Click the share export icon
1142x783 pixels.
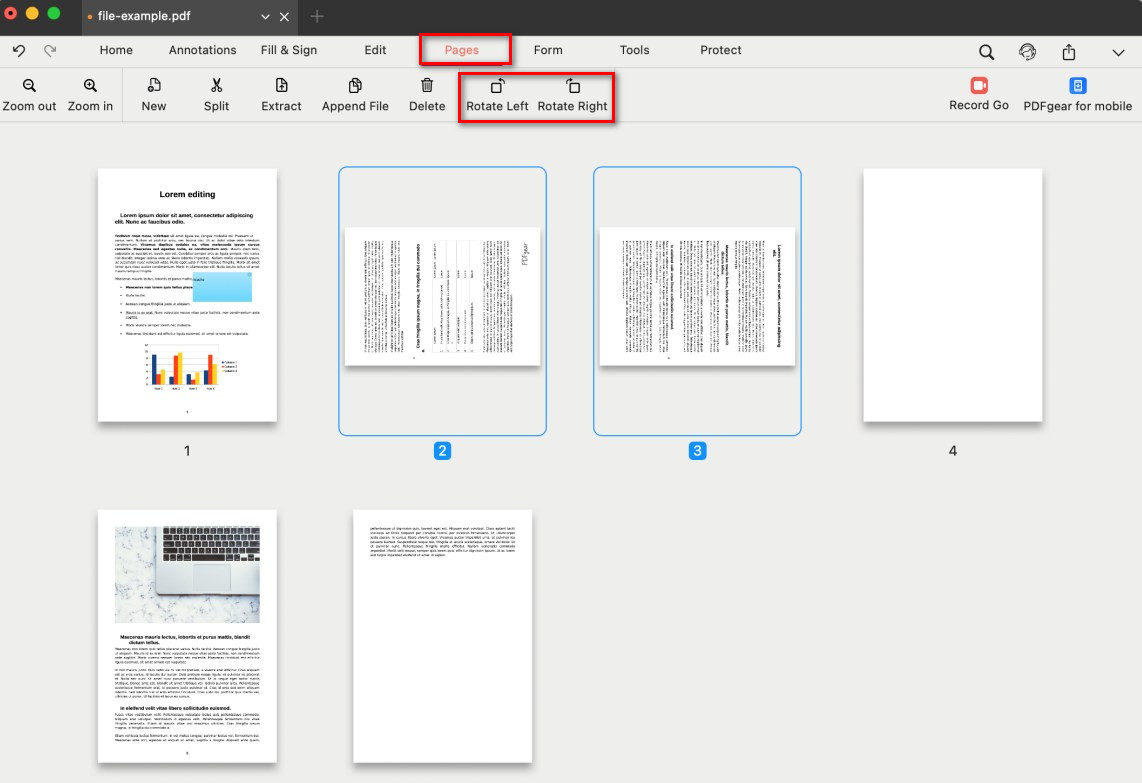pos(1069,52)
